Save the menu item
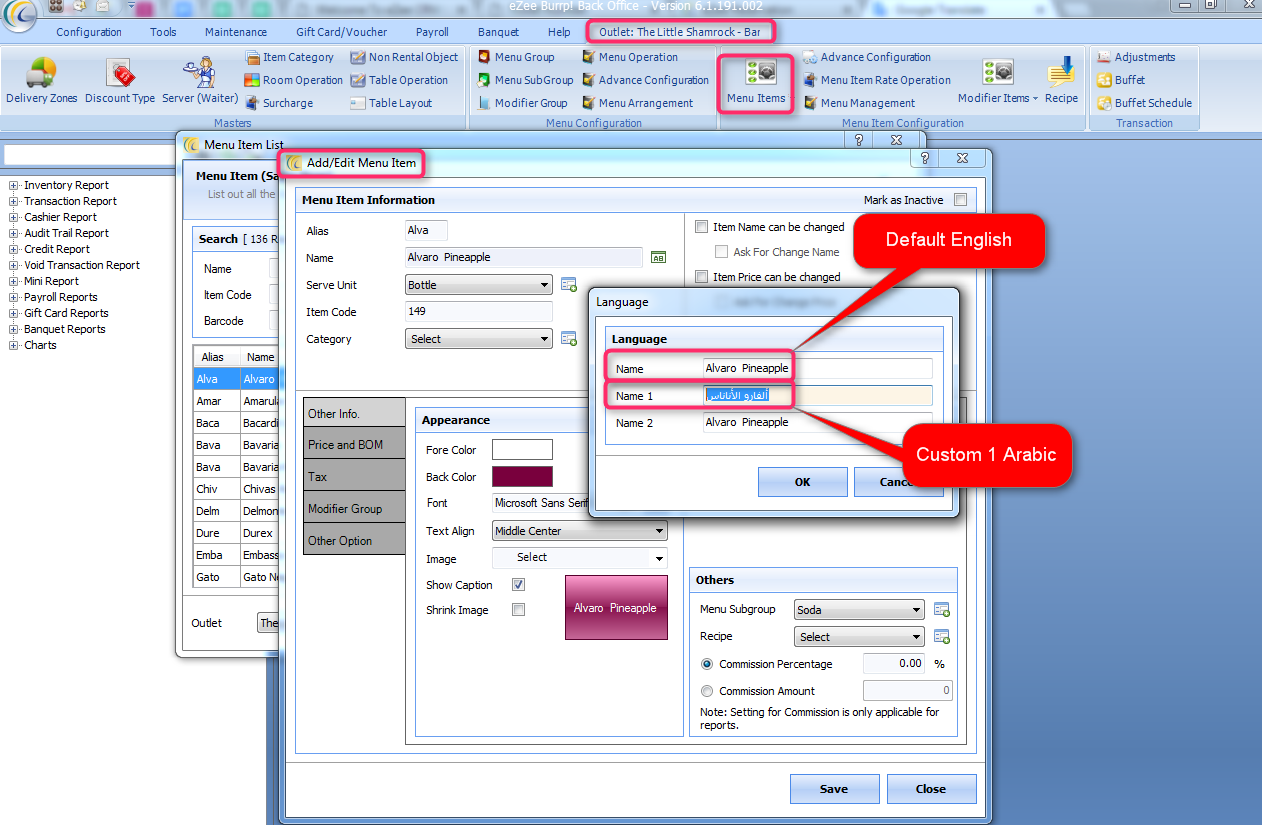This screenshot has width=1262, height=825. click(x=834, y=788)
